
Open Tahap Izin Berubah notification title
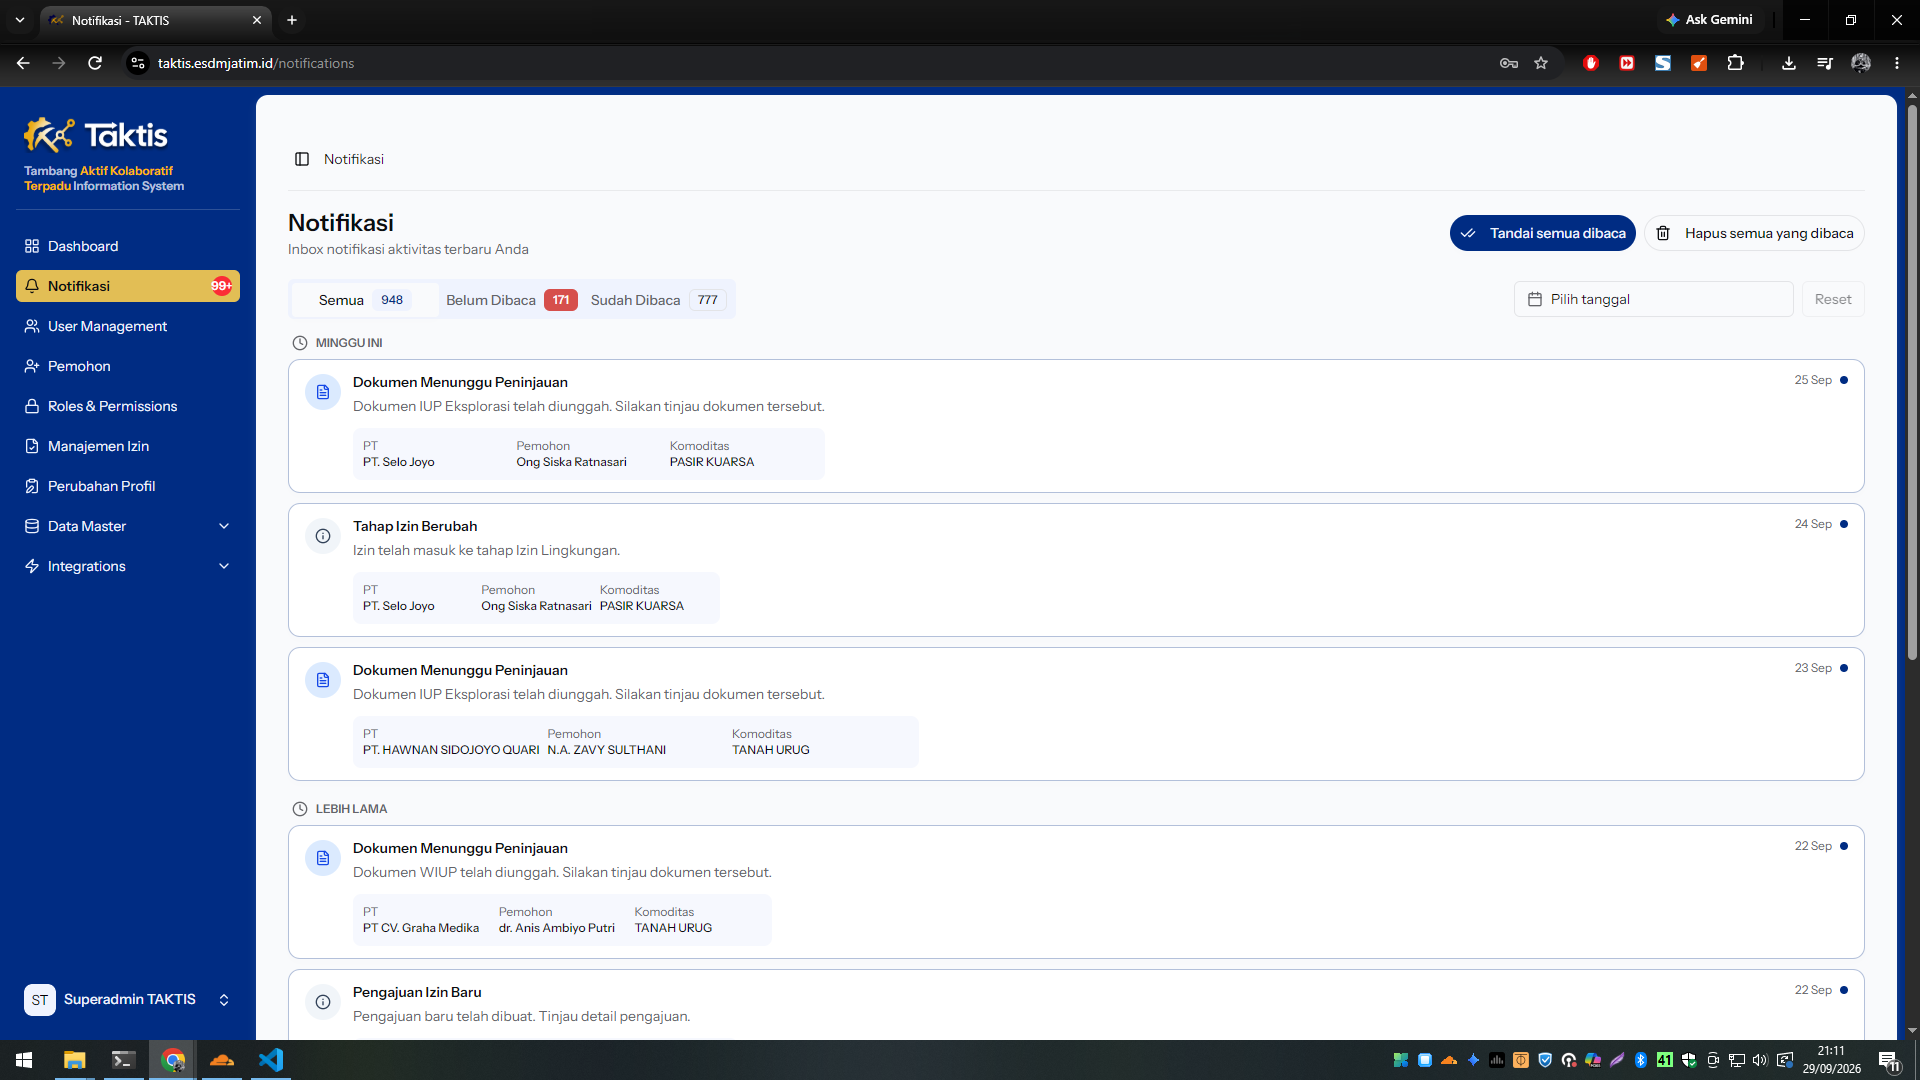(x=415, y=526)
